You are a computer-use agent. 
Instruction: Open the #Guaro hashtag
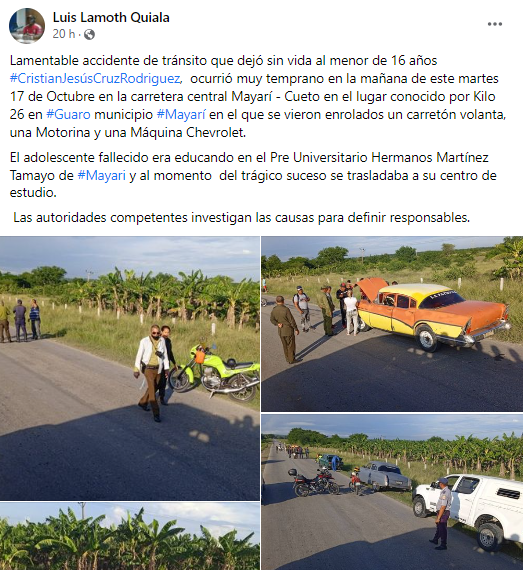click(x=68, y=115)
